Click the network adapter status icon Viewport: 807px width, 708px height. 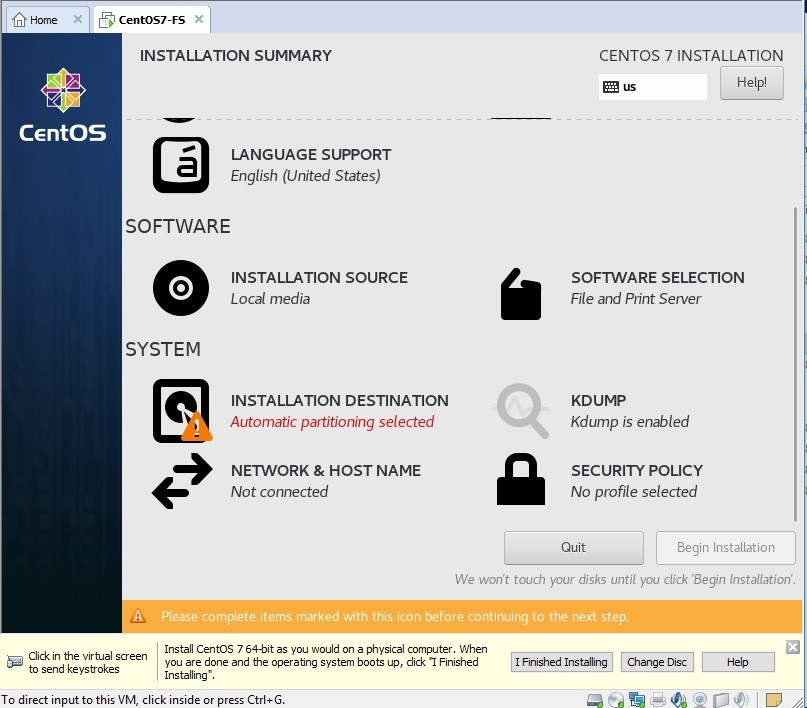637,699
